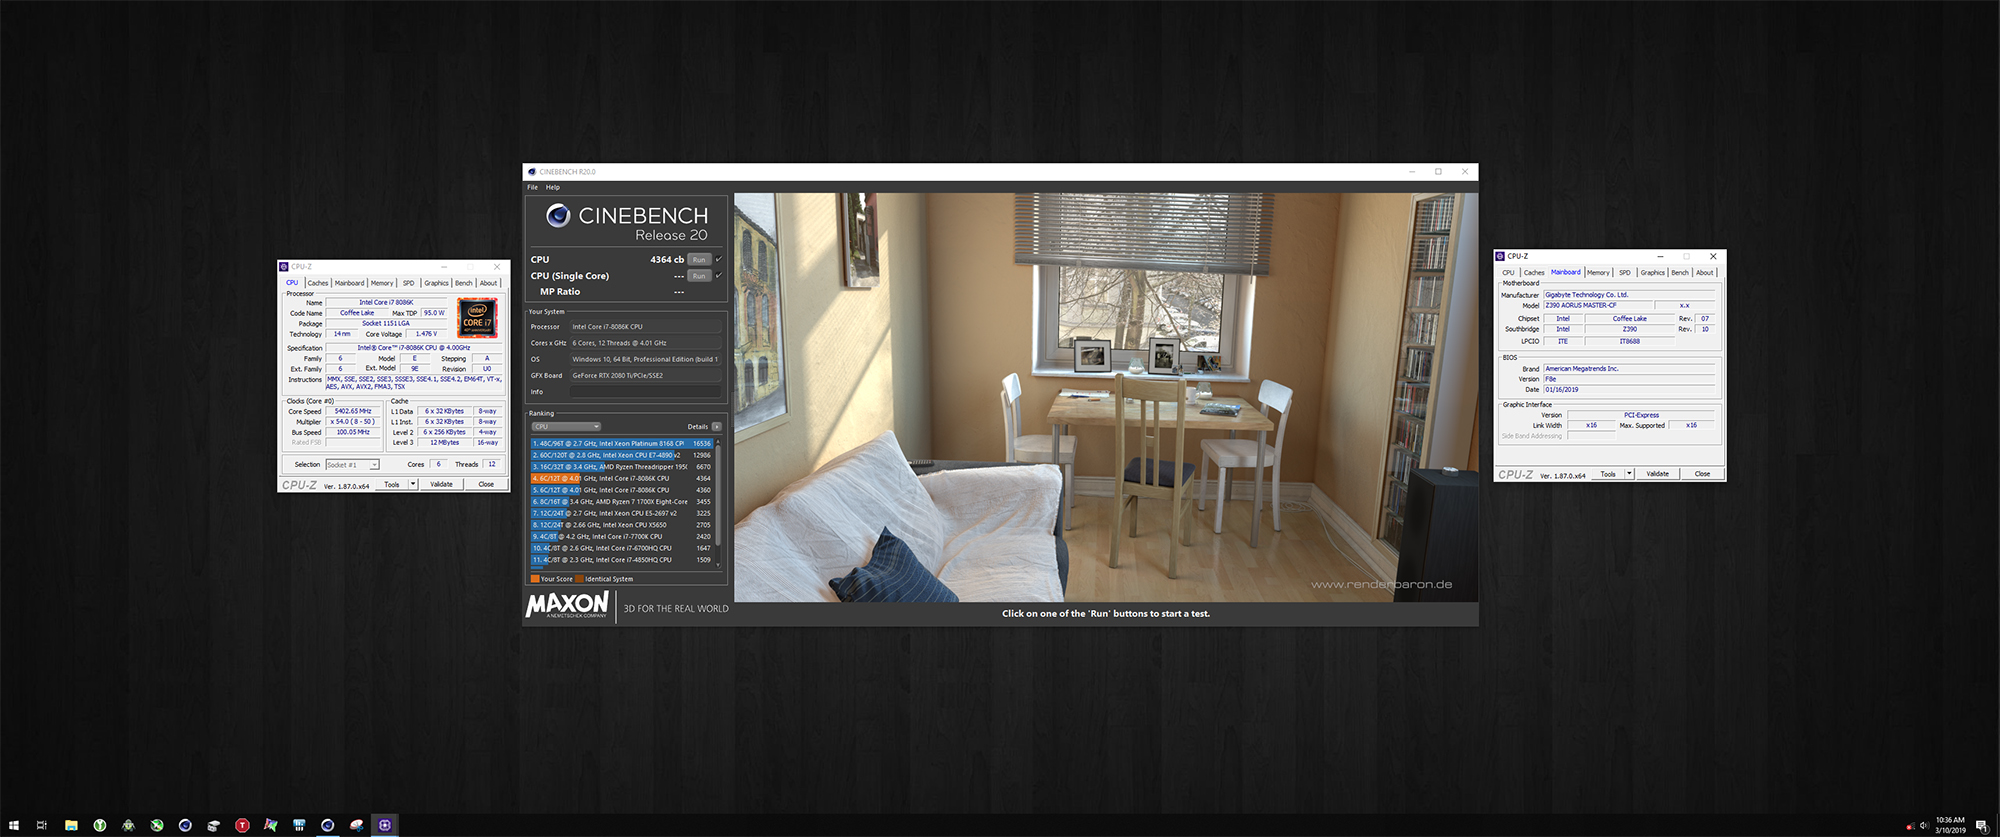Click the Core Speed value 5402.65 MHz

(x=353, y=411)
